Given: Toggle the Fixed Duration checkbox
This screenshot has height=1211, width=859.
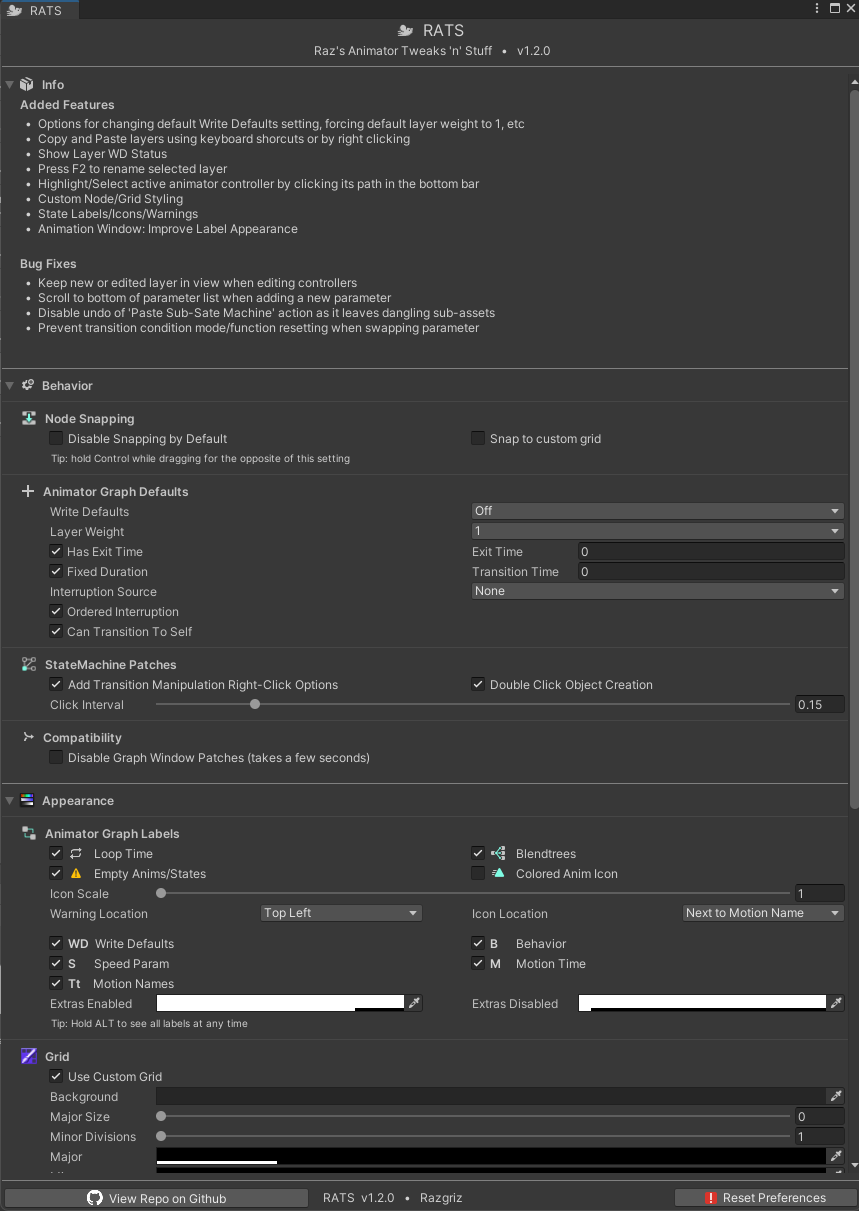Looking at the screenshot, I should tap(56, 571).
